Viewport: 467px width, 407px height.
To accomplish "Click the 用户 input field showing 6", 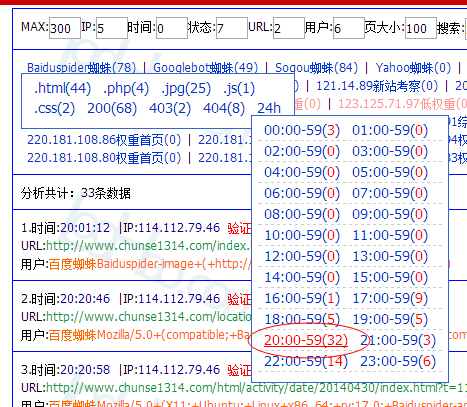I will click(349, 28).
